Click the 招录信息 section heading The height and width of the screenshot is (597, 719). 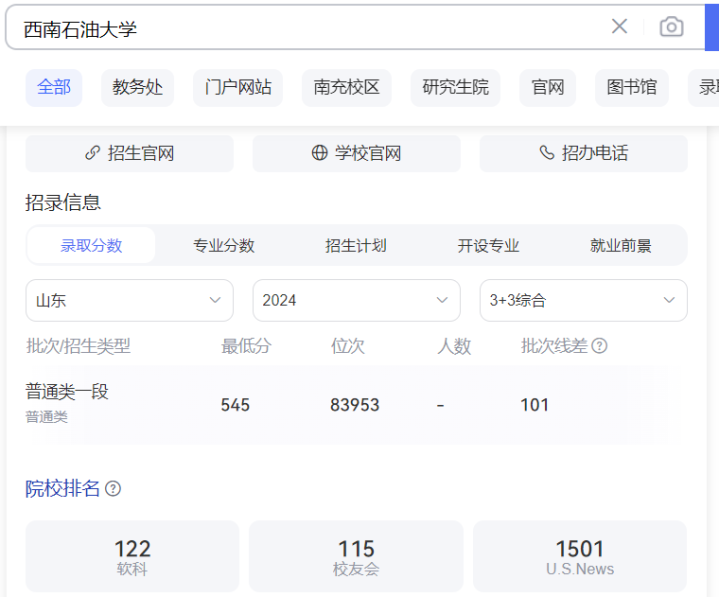pyautogui.click(x=63, y=202)
